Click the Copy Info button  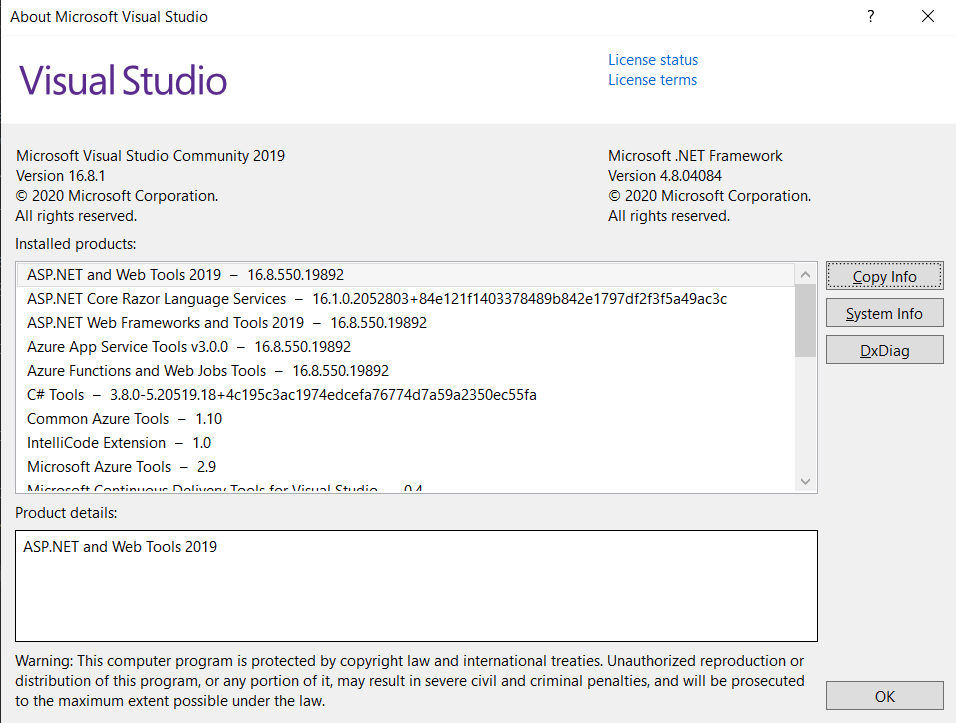(884, 276)
